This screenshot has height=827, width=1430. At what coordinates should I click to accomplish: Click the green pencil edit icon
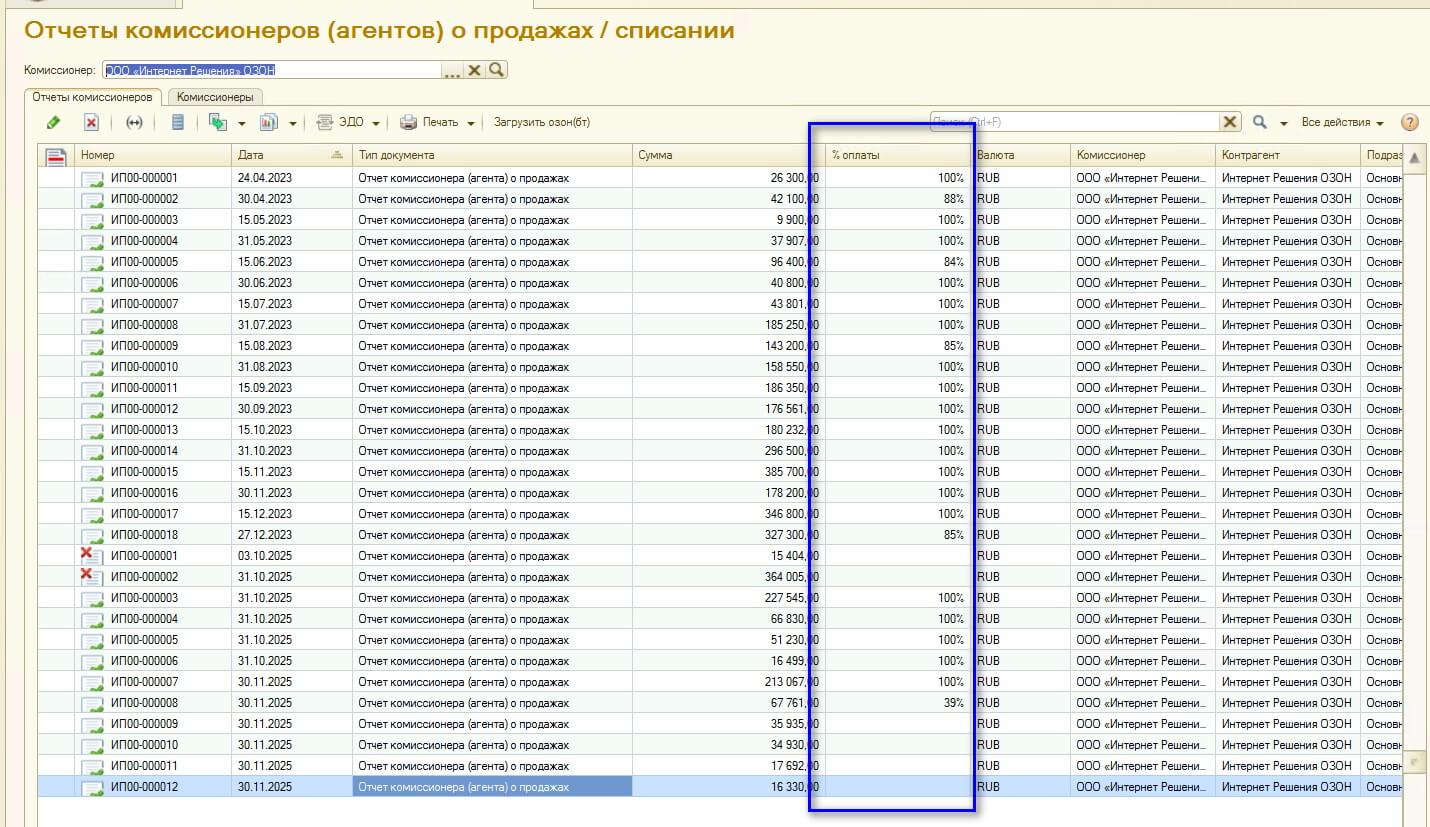pyautogui.click(x=54, y=122)
